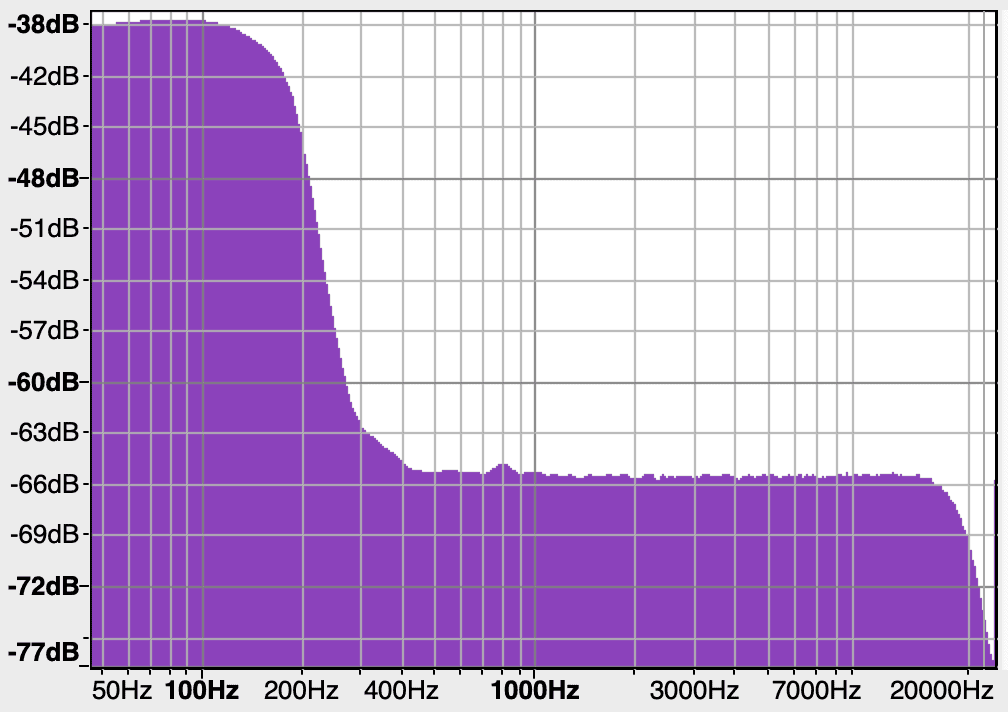Click the -72dB axis label
The height and width of the screenshot is (712, 1008).
pos(44,586)
